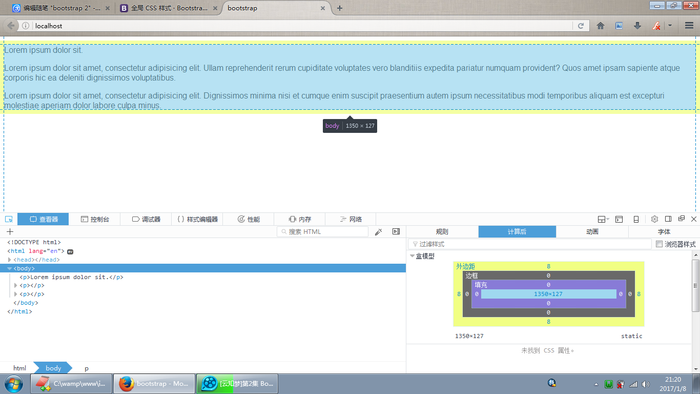Close the developer tools panel
This screenshot has height=394, width=700.
(694, 219)
